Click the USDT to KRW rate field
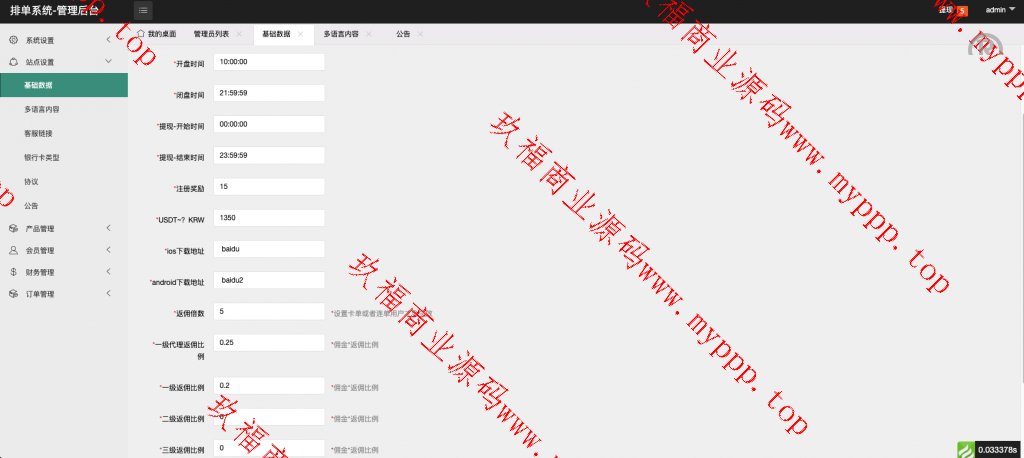This screenshot has height=458, width=1024. (x=270, y=218)
